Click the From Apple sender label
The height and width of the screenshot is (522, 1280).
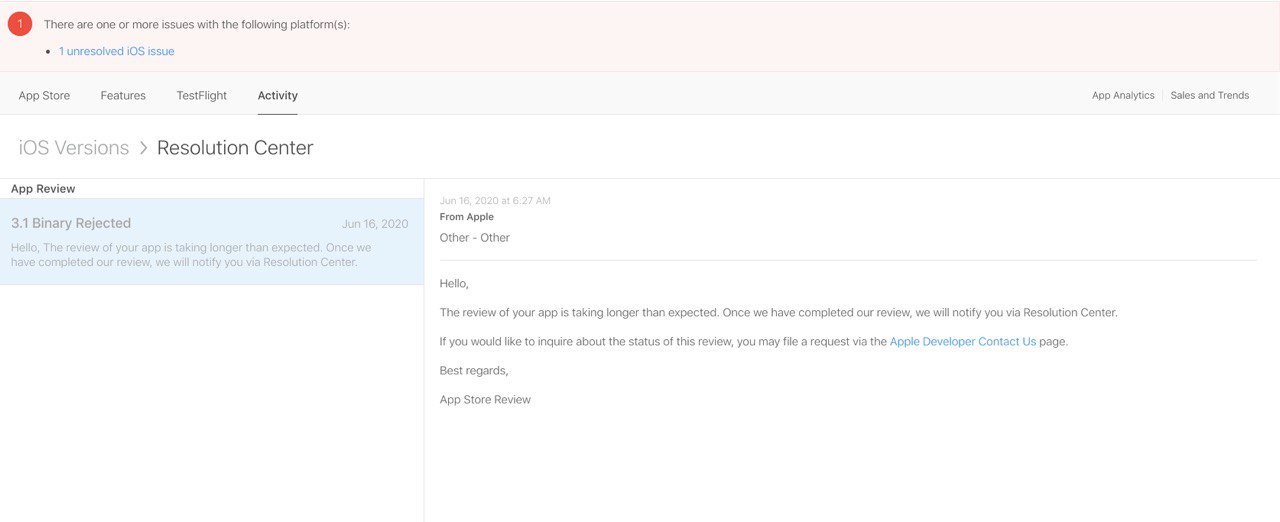(467, 217)
